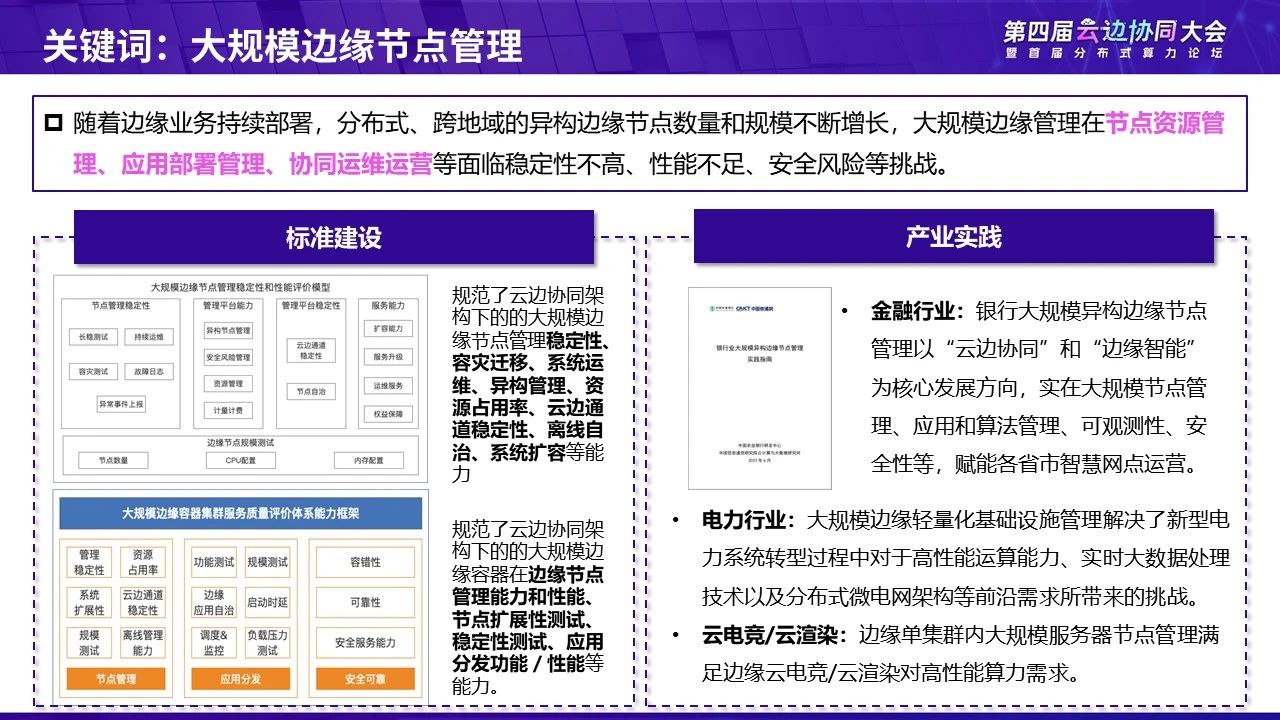
Task: Click the 离线管理能力 box
Action: click(x=143, y=642)
